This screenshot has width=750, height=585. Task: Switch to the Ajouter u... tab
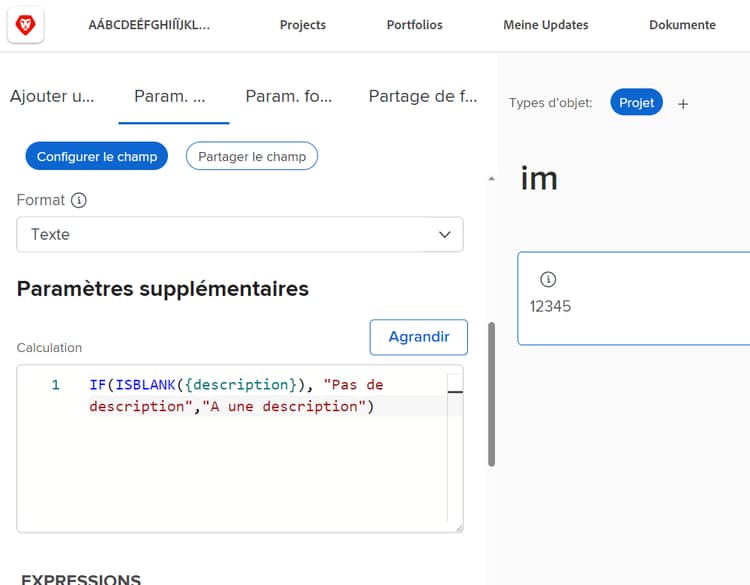click(52, 96)
